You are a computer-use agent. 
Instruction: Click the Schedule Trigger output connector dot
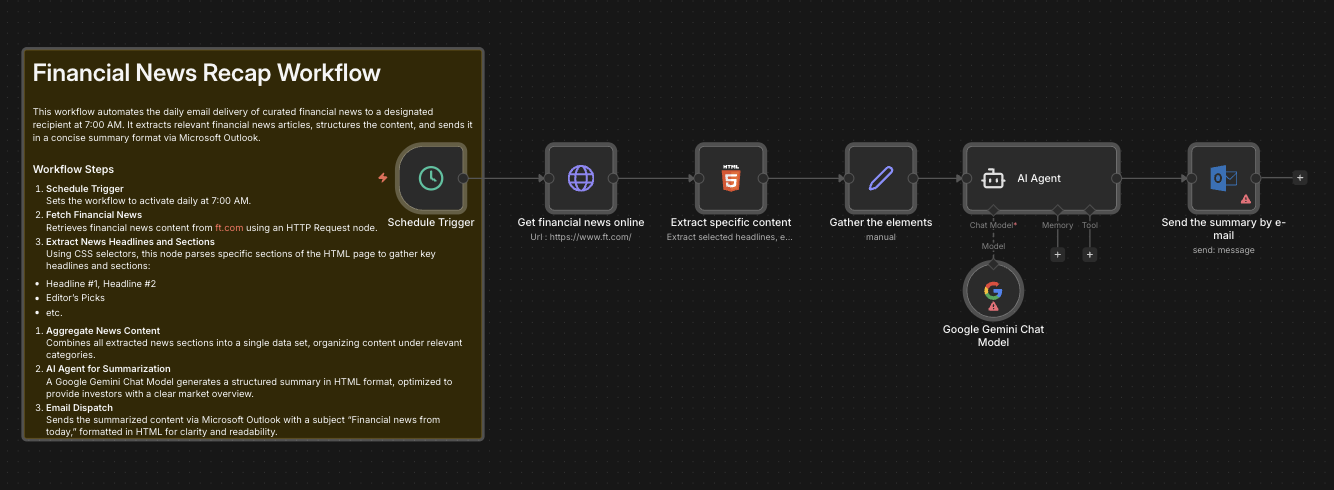(463, 178)
